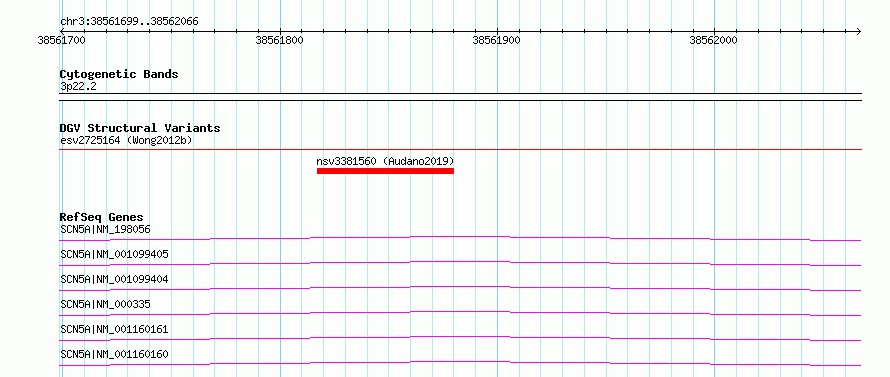Click the chr3:38561699..38562066 region label
The height and width of the screenshot is (377, 890).
click(x=129, y=22)
